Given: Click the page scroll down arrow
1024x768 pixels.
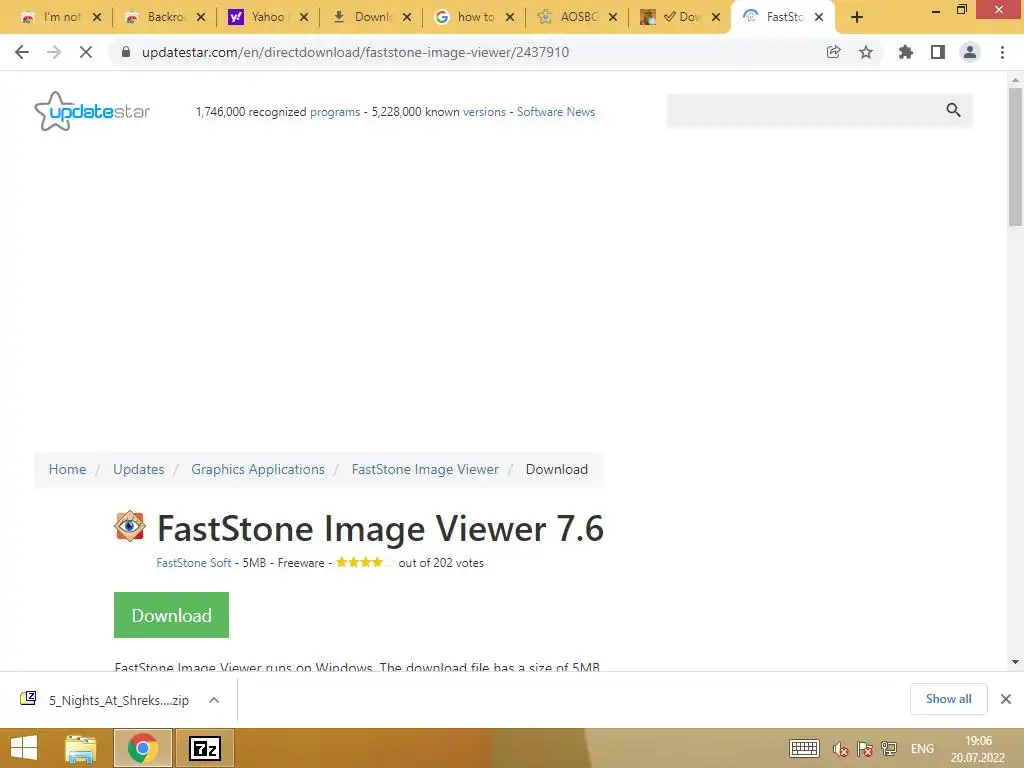Looking at the screenshot, I should click(1015, 662).
